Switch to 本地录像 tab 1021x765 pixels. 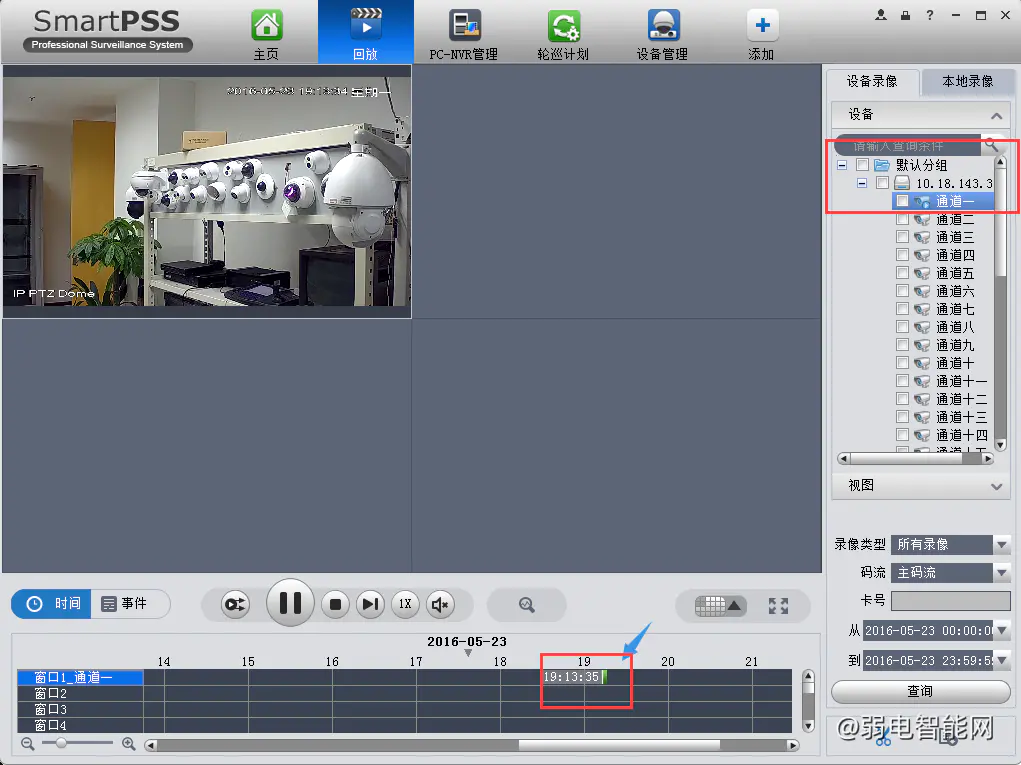pyautogui.click(x=967, y=82)
